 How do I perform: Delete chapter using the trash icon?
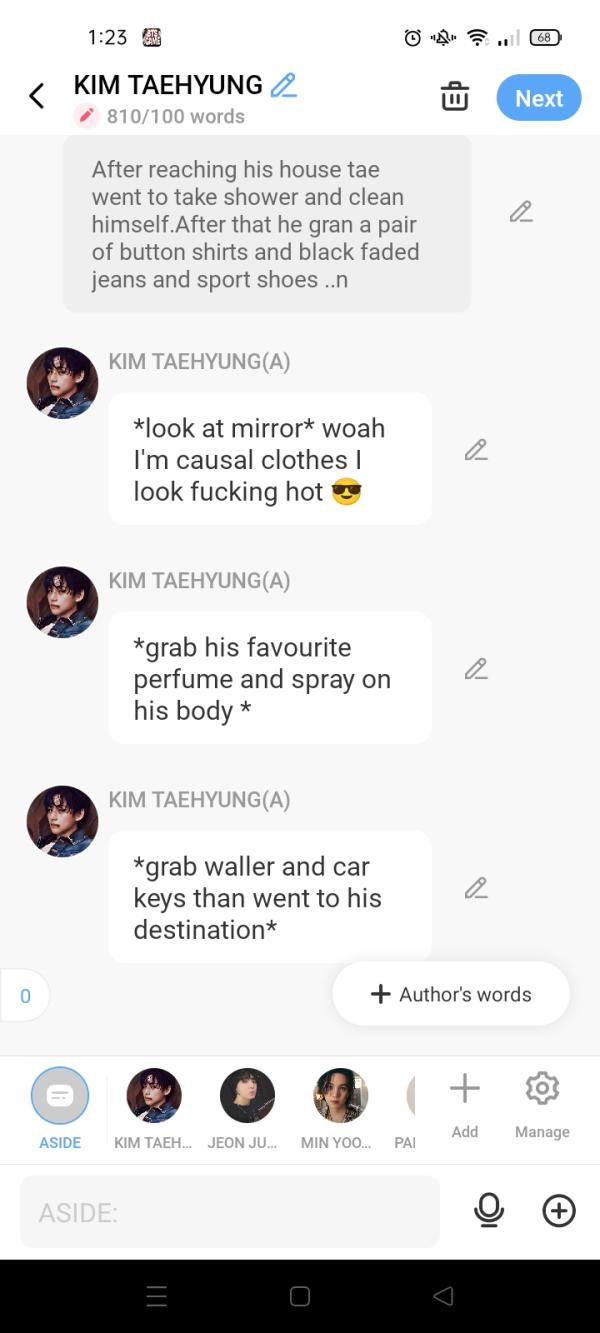point(455,97)
